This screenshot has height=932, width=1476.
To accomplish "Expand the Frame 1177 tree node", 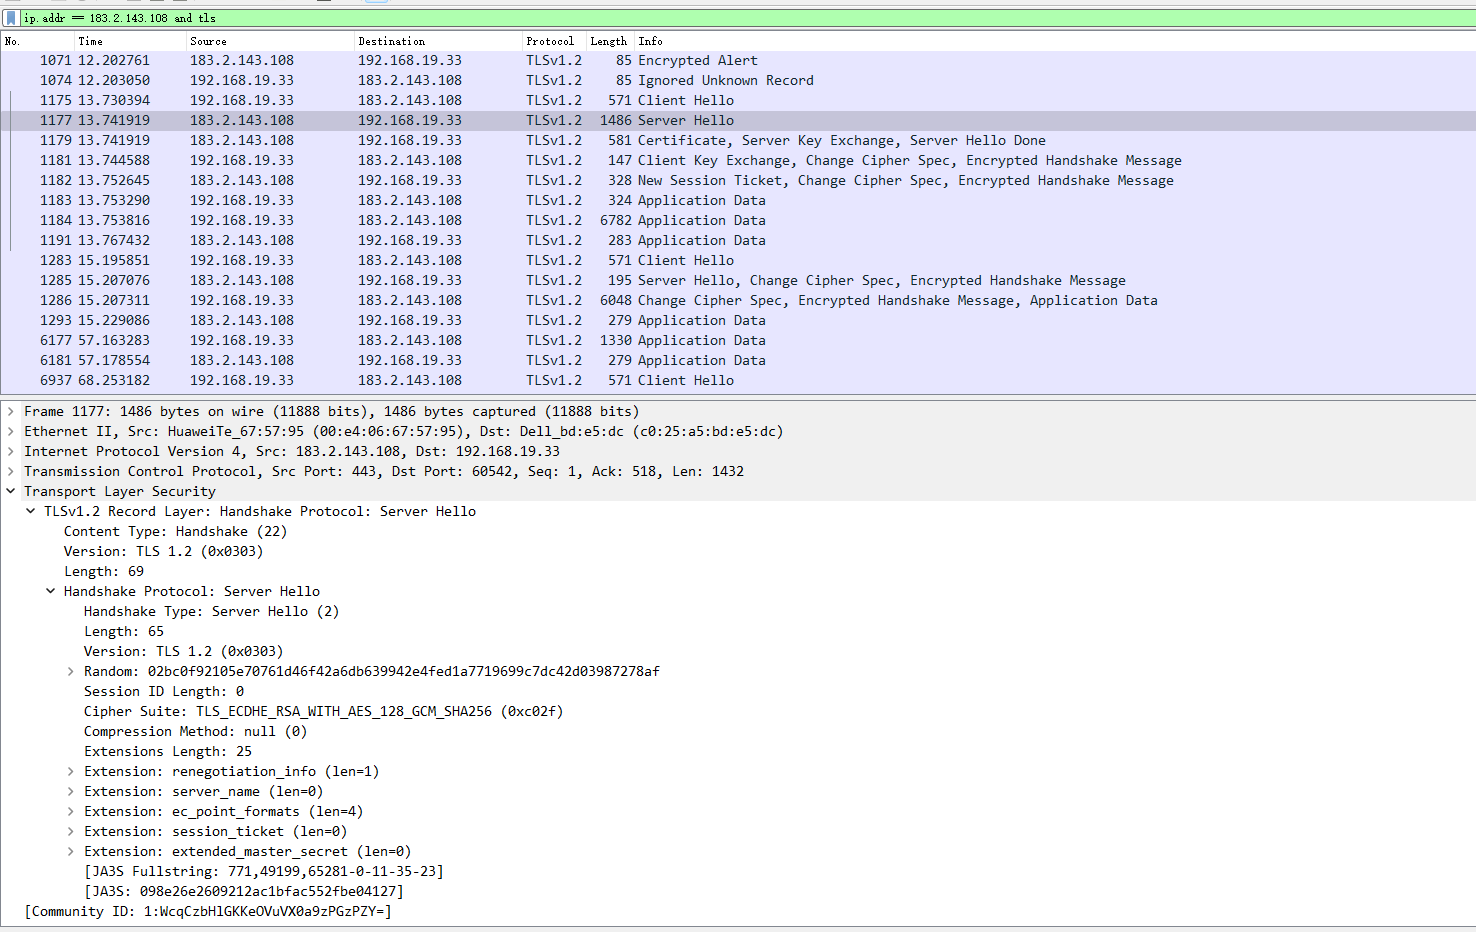I will coord(11,411).
